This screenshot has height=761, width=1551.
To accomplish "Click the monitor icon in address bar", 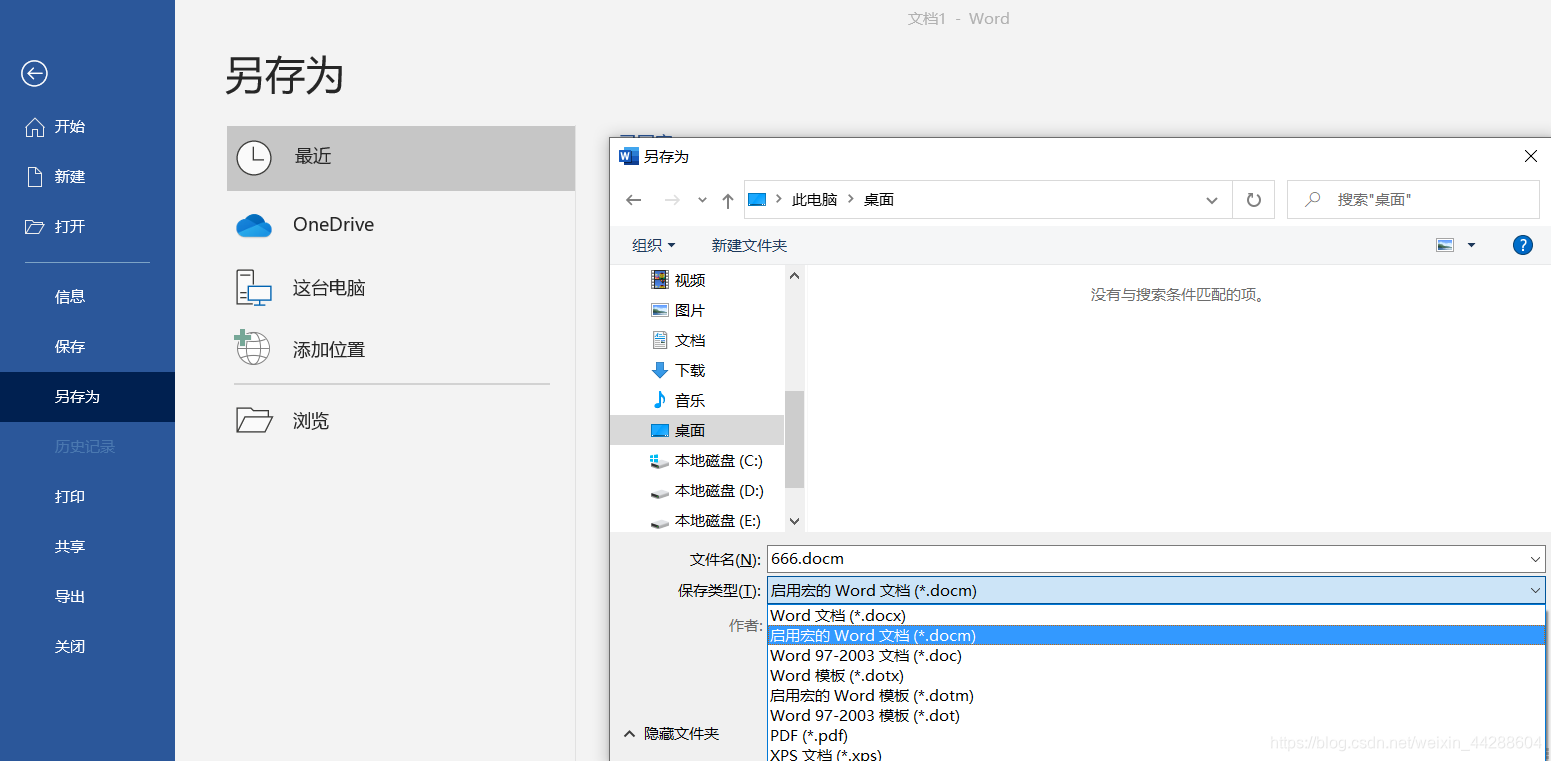I will coord(757,200).
